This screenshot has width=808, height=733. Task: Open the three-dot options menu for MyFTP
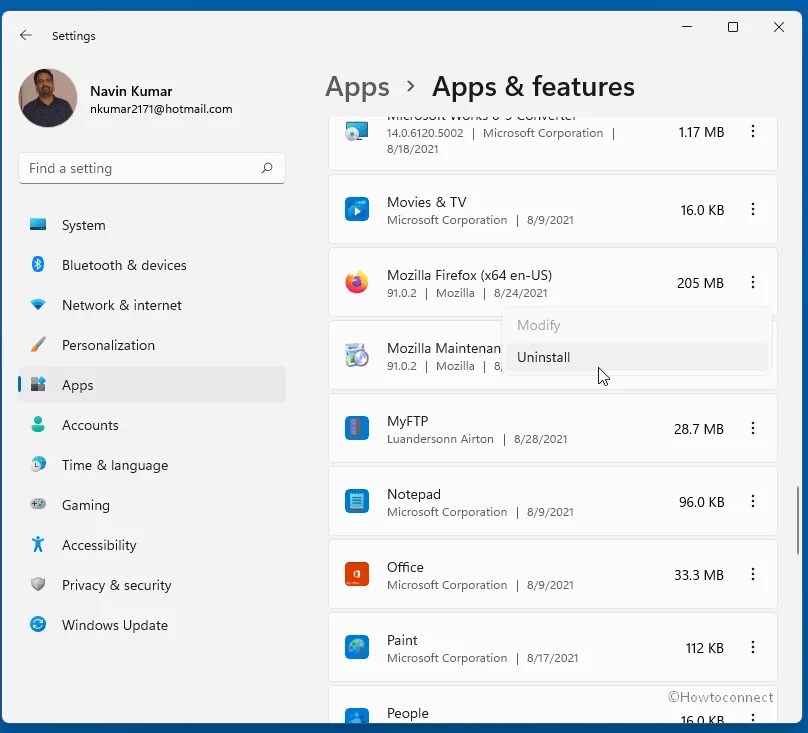click(753, 428)
